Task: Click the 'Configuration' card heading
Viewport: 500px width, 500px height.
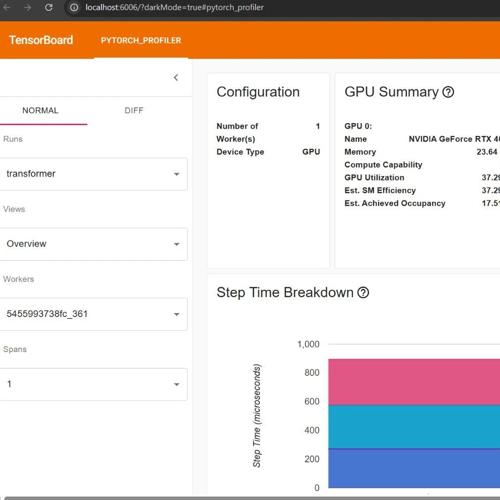Action: point(258,92)
